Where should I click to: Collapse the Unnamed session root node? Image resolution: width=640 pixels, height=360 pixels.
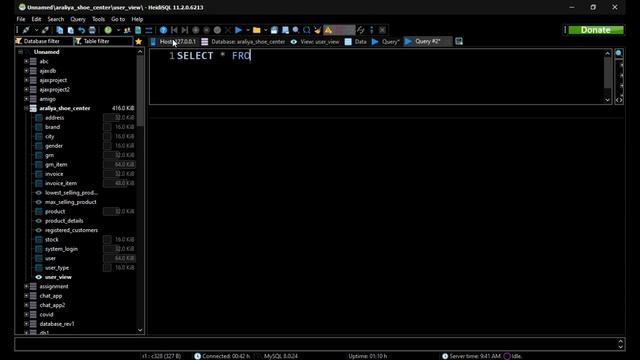tap(20, 52)
